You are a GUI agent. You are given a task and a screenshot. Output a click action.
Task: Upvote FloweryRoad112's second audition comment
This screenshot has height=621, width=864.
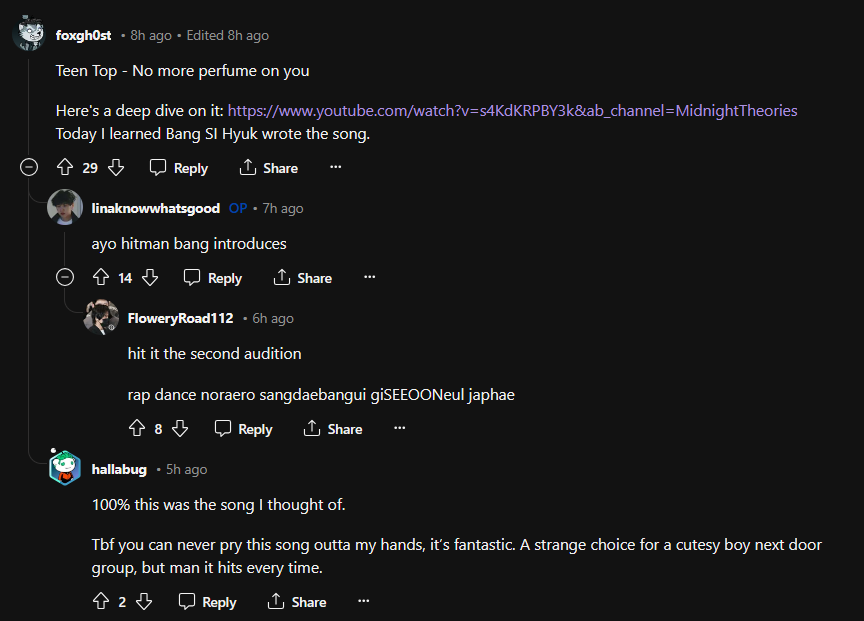pyautogui.click(x=137, y=429)
